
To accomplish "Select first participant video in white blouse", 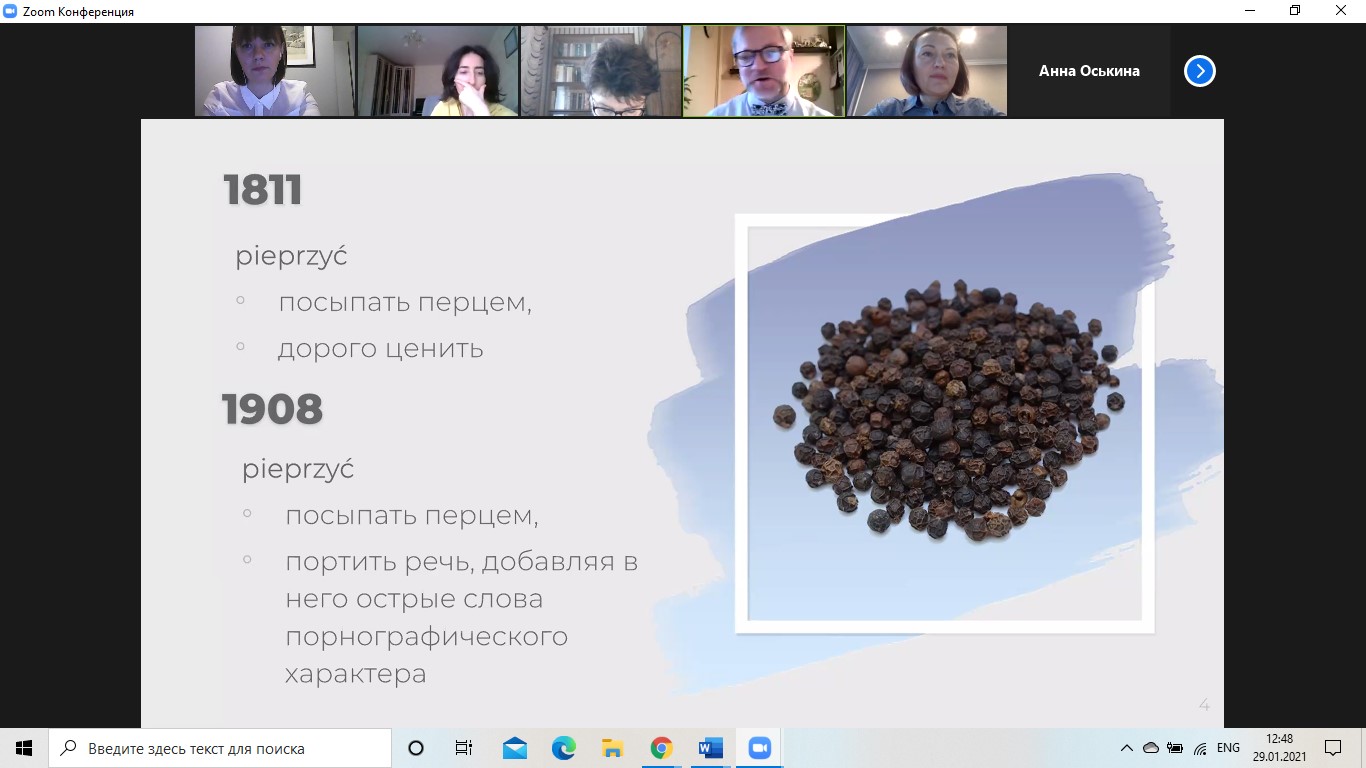I will coord(275,71).
